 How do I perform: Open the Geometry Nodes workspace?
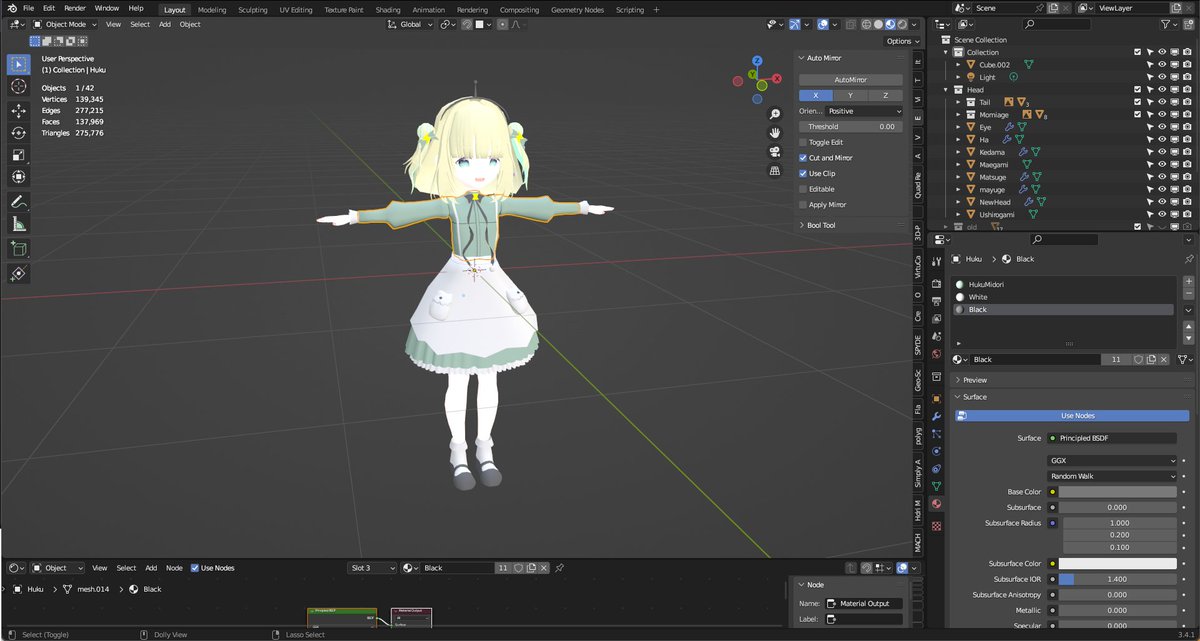point(578,10)
